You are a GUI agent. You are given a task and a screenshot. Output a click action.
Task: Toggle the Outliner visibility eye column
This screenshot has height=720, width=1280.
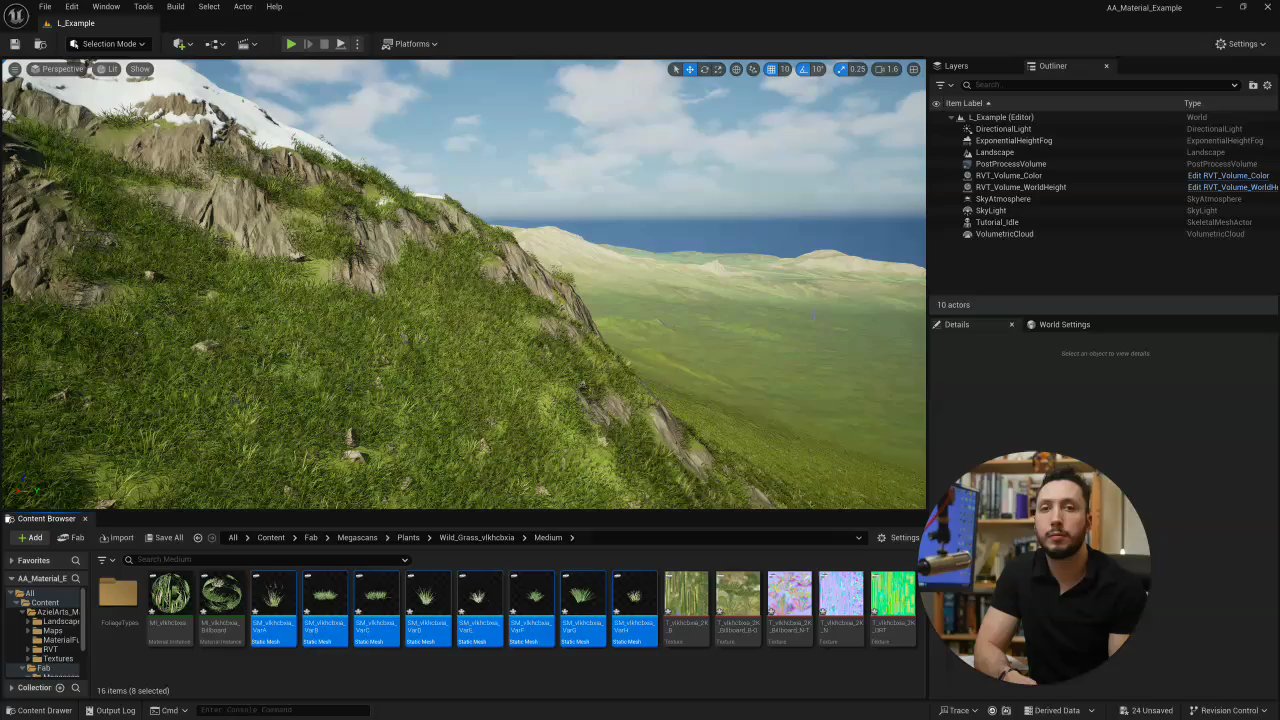936,103
